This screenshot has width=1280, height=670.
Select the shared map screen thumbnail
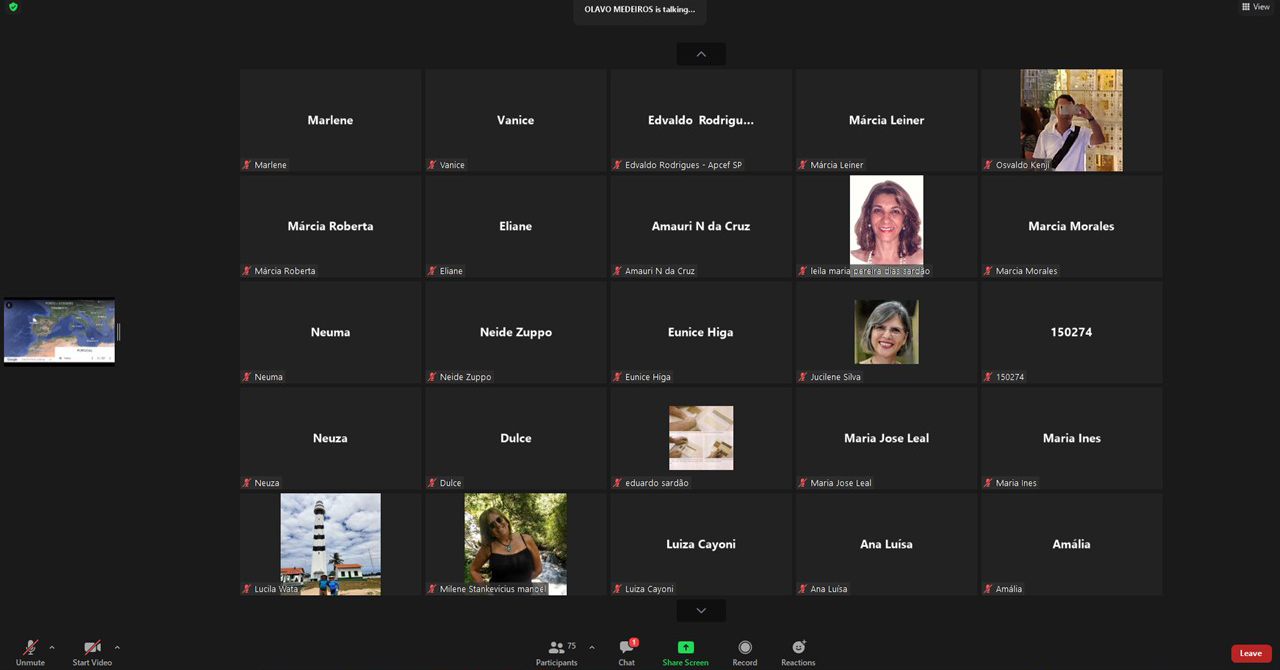[59, 331]
